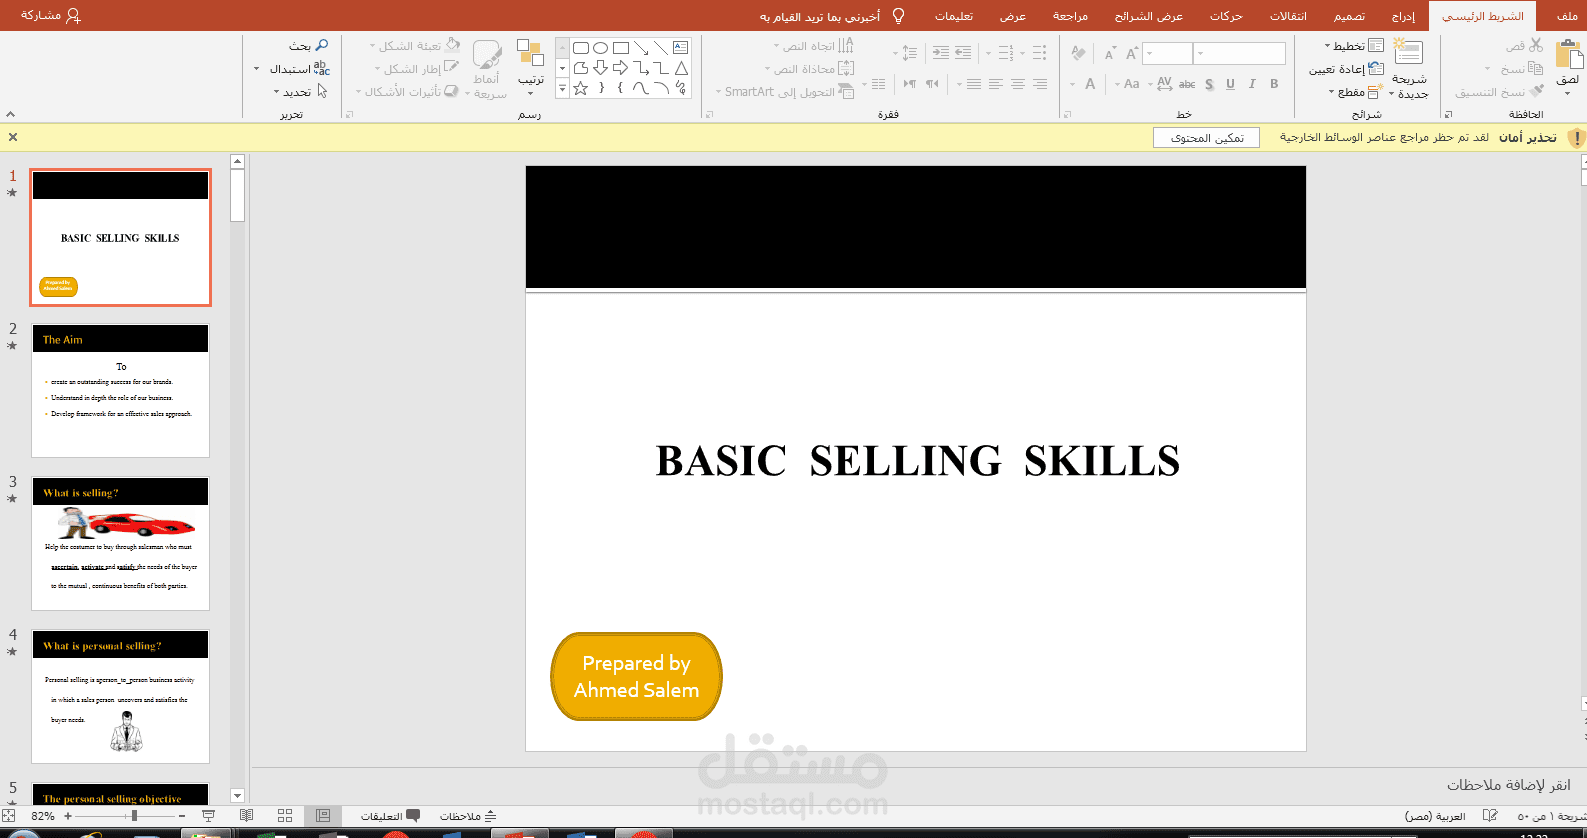Image resolution: width=1587 pixels, height=838 pixels.
Task: Click the Tell Me search box
Action: 832,16
